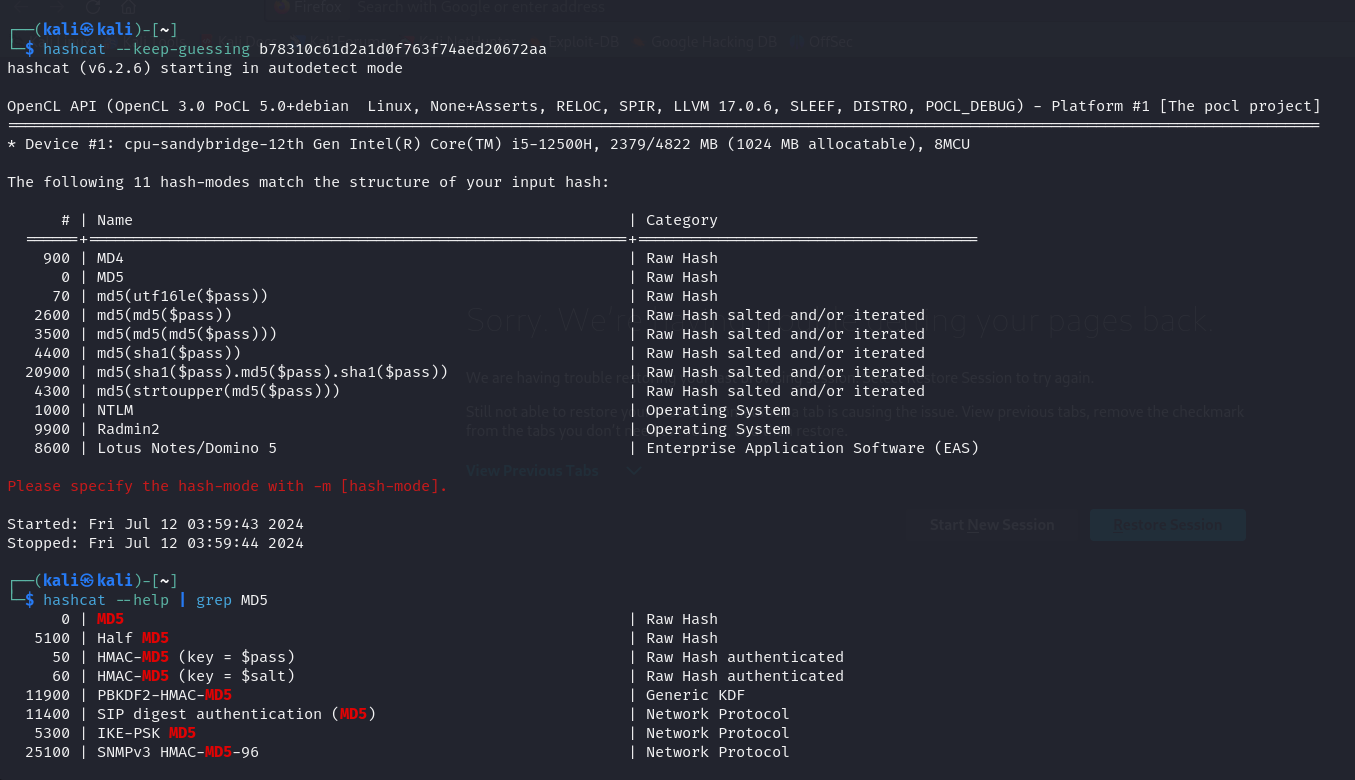Focus the Search with Google address field
Image resolution: width=1355 pixels, height=780 pixels.
(x=480, y=8)
